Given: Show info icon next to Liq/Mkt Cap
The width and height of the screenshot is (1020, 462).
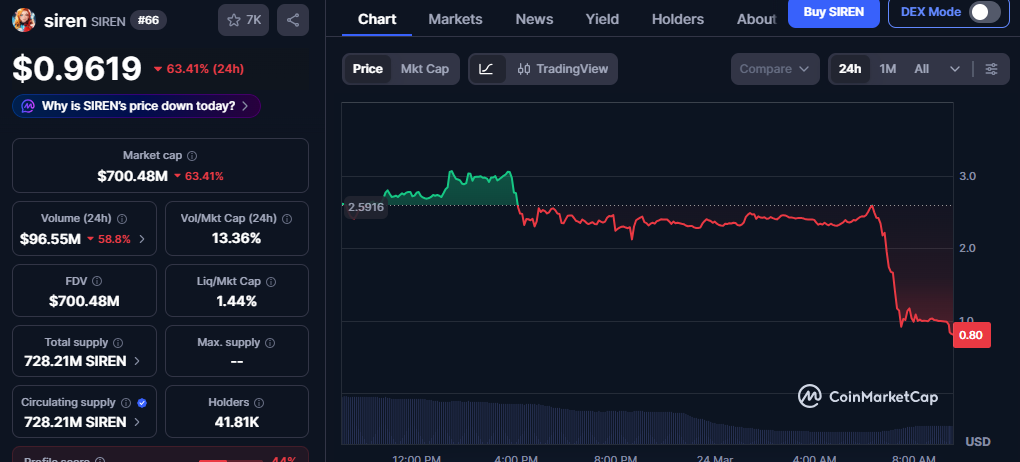Looking at the screenshot, I should (271, 281).
